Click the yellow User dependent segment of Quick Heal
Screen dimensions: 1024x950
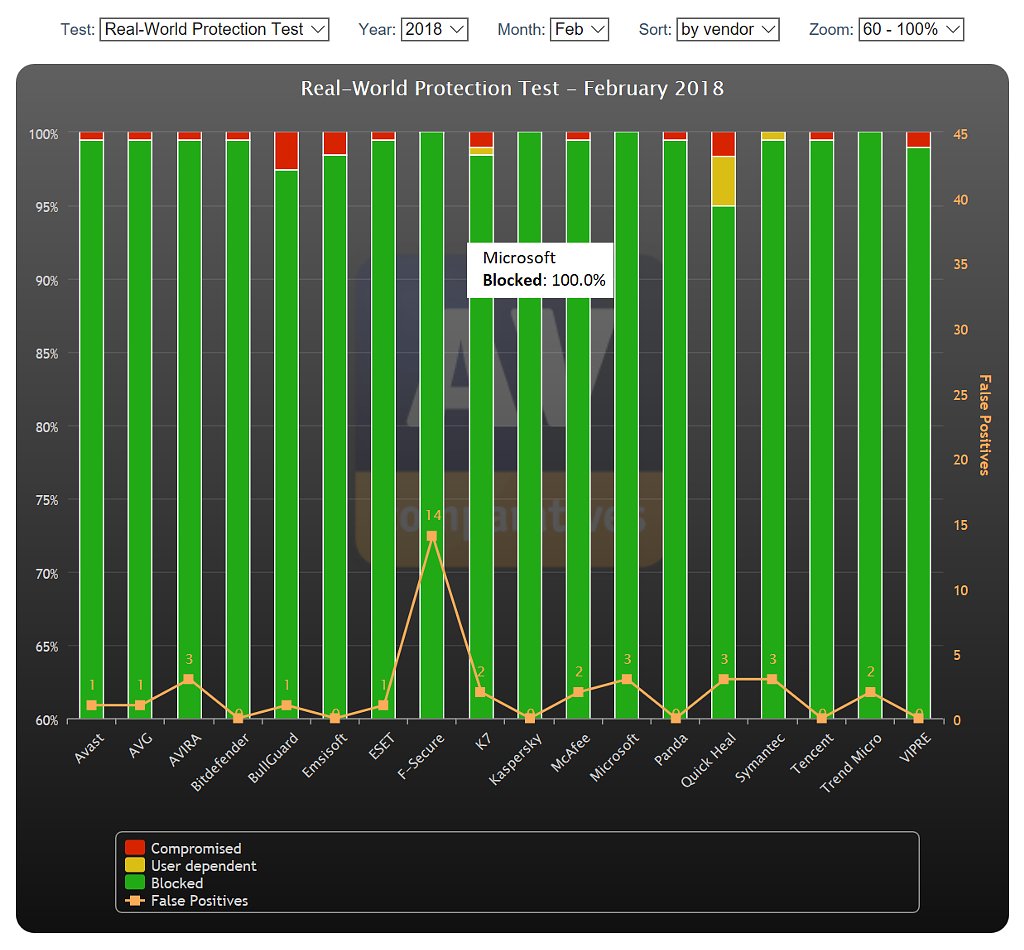tap(724, 182)
